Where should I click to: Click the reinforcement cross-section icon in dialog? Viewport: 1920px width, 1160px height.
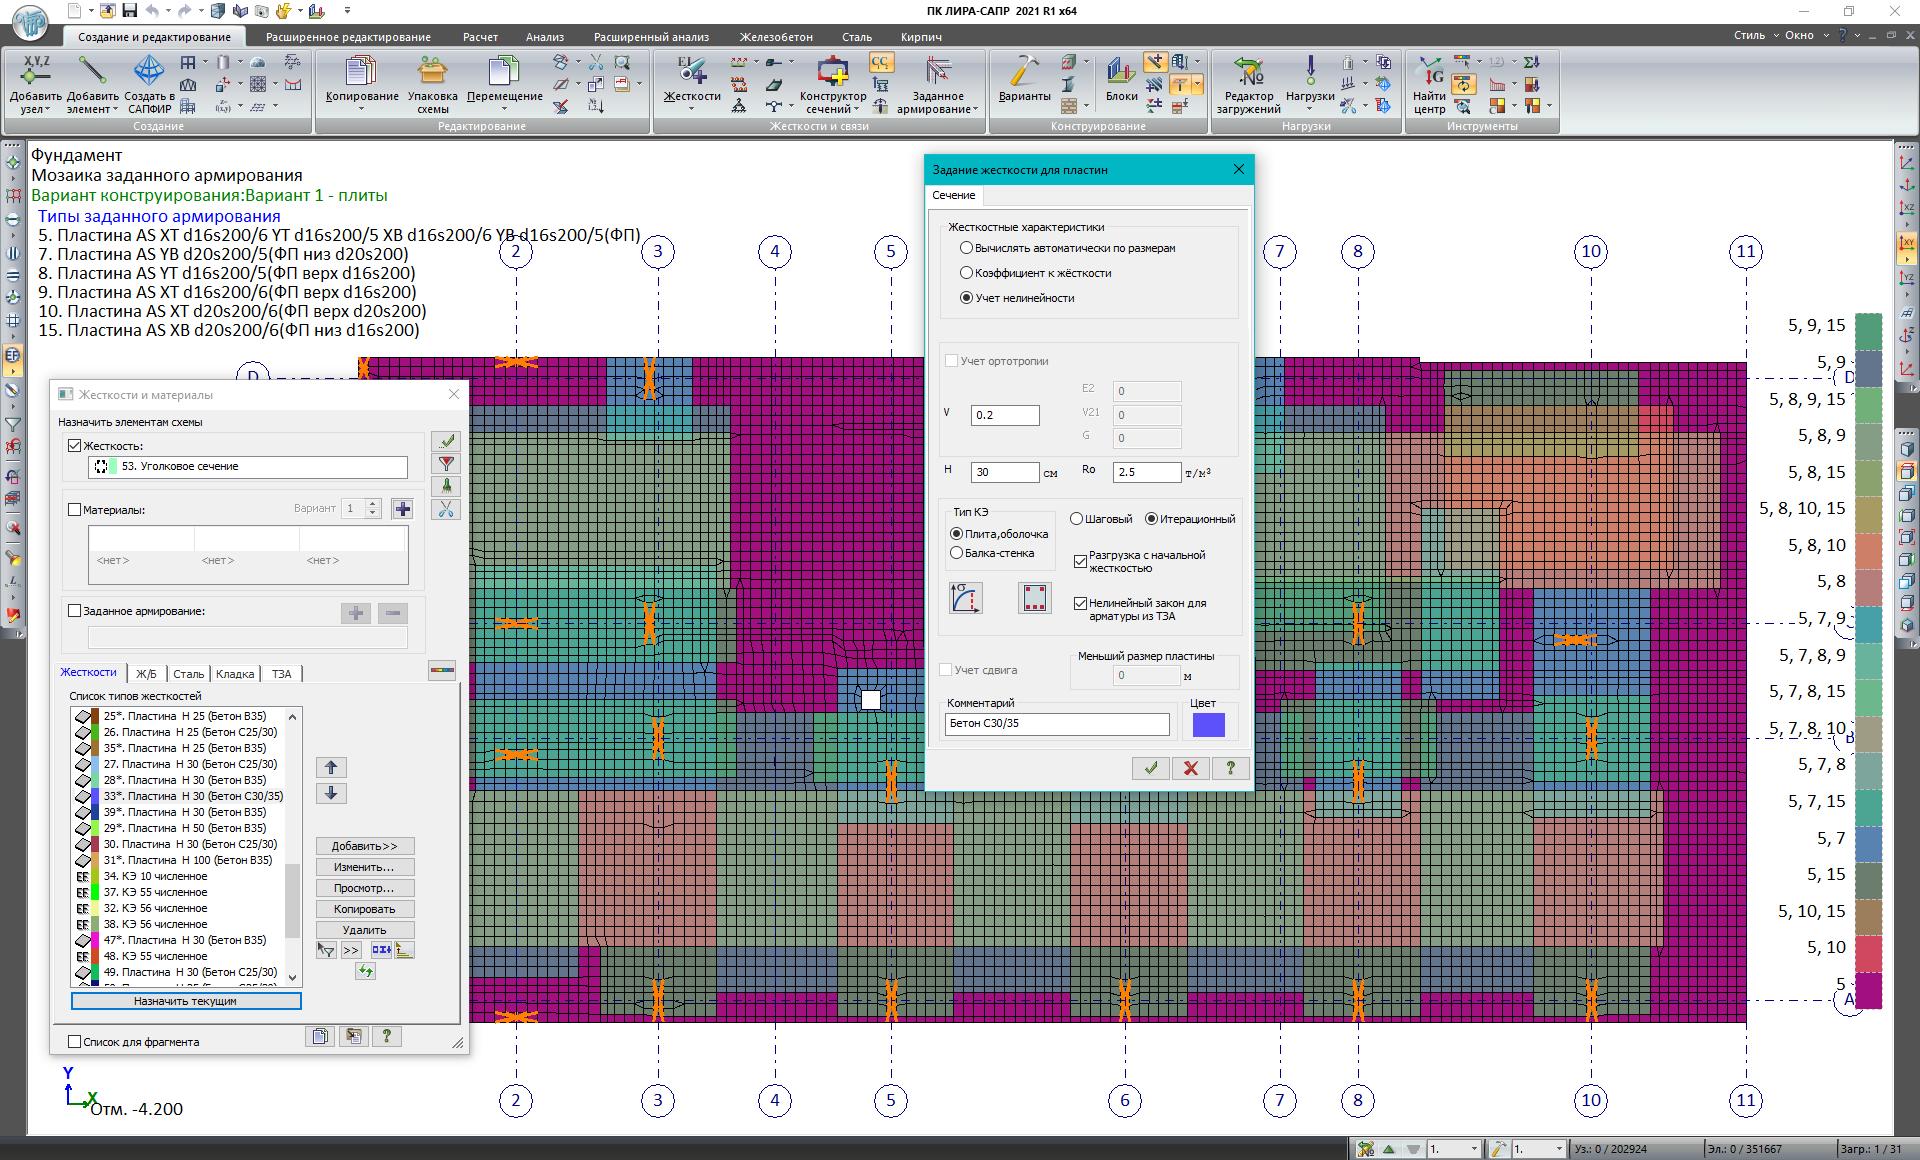pos(1034,598)
